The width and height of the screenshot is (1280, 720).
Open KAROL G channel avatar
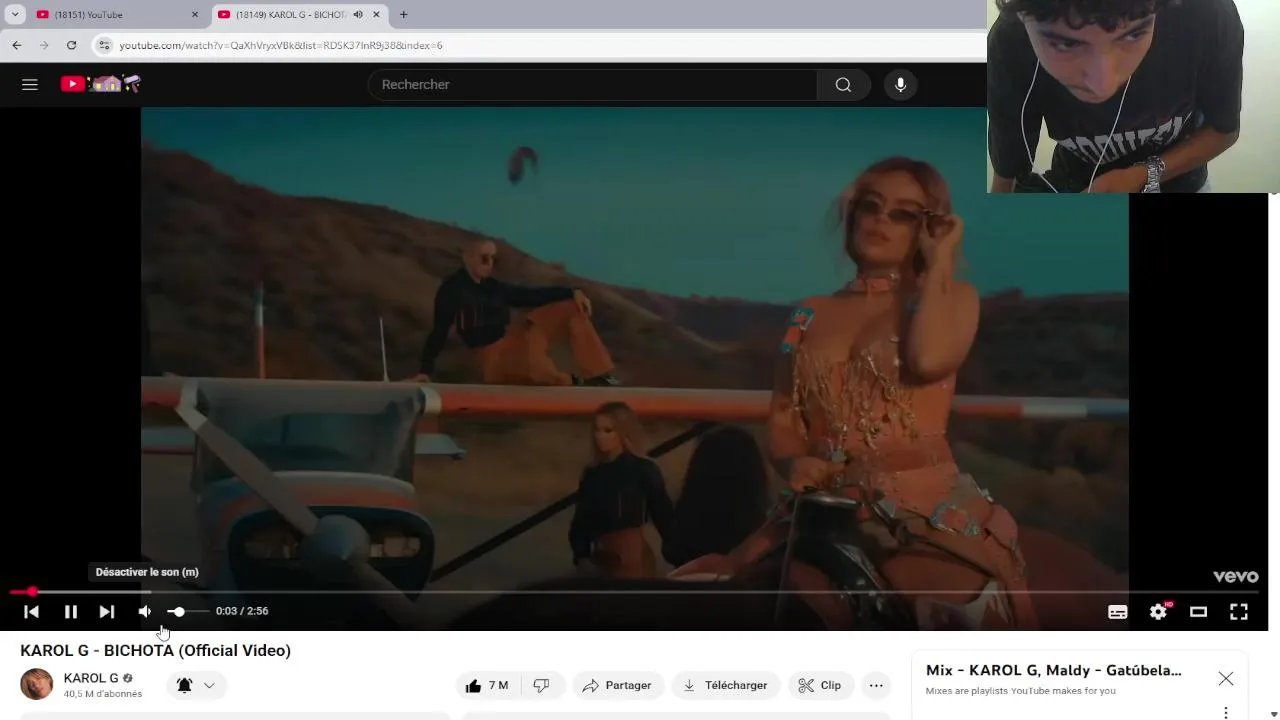tap(36, 685)
